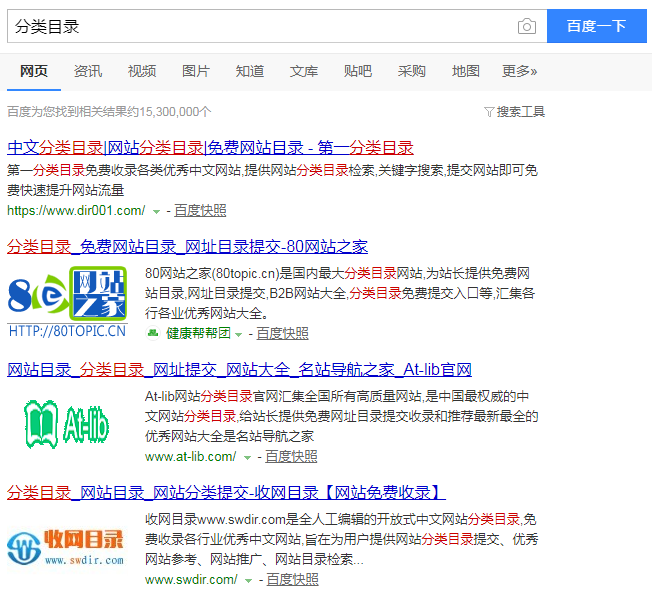Viewport: 652px width, 591px height.
Task: Go to the 文库 tab
Action: tap(304, 71)
